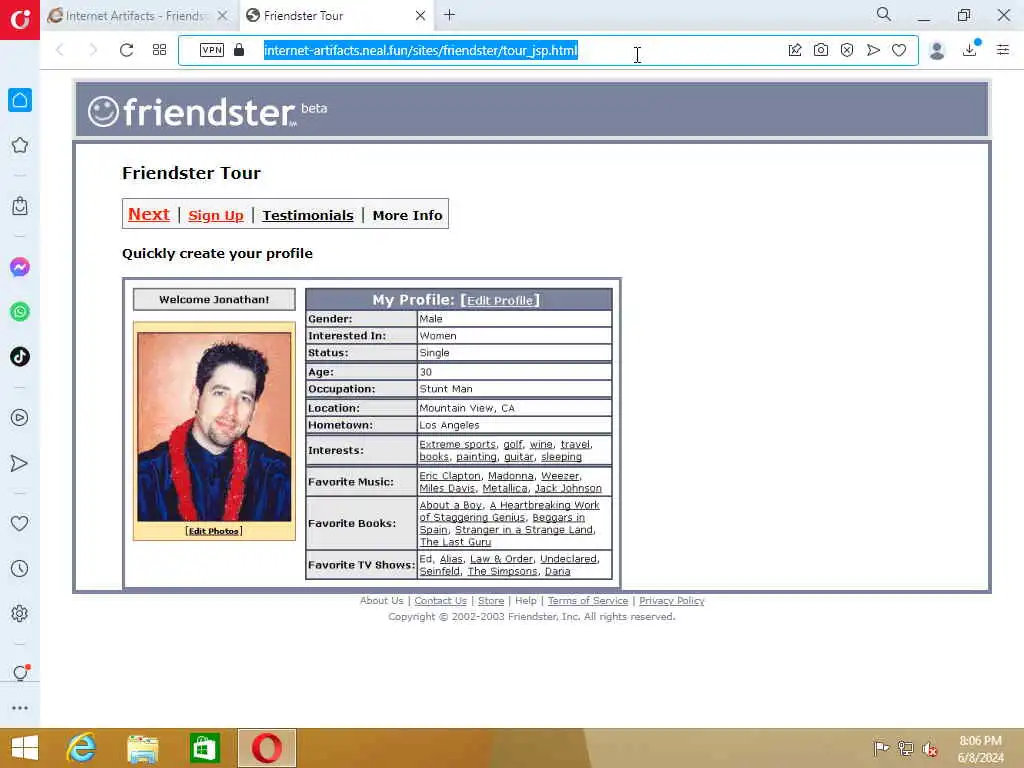Click the Metallica music link
This screenshot has width=1024, height=768.
click(504, 488)
